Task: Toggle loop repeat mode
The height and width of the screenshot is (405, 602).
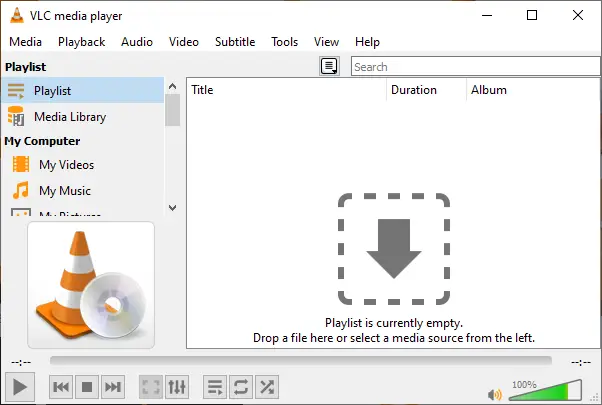Action: tap(241, 387)
